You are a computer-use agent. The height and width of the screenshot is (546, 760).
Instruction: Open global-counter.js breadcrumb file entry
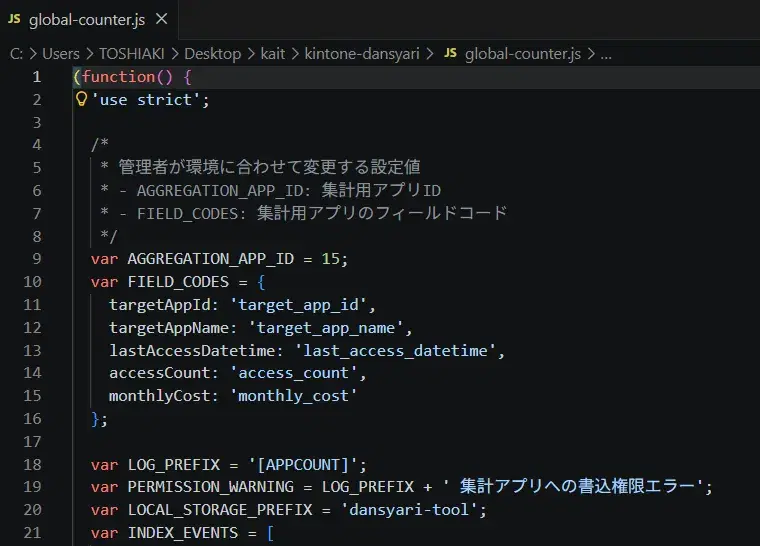[522, 53]
